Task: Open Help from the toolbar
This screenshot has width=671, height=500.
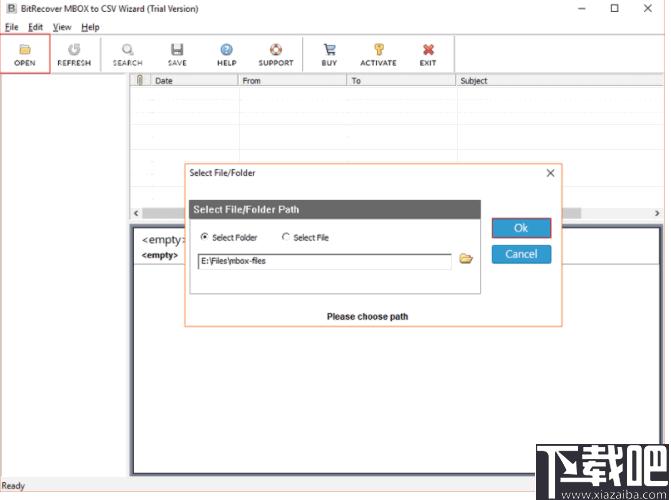Action: [226, 54]
